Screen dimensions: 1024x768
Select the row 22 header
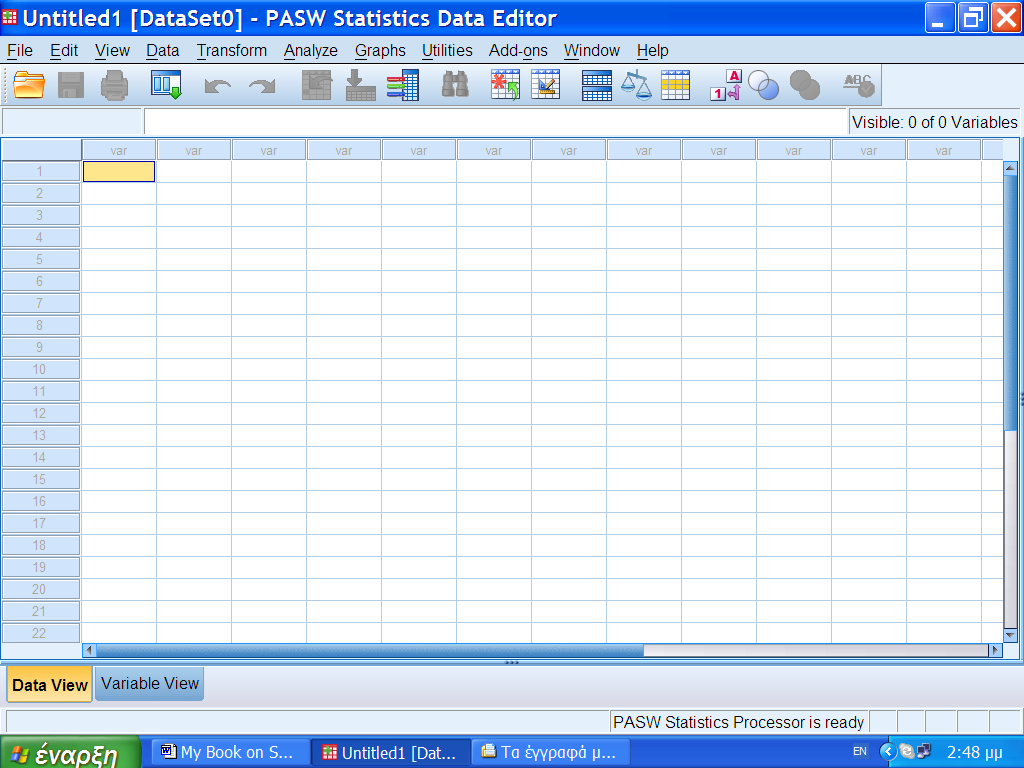40,633
